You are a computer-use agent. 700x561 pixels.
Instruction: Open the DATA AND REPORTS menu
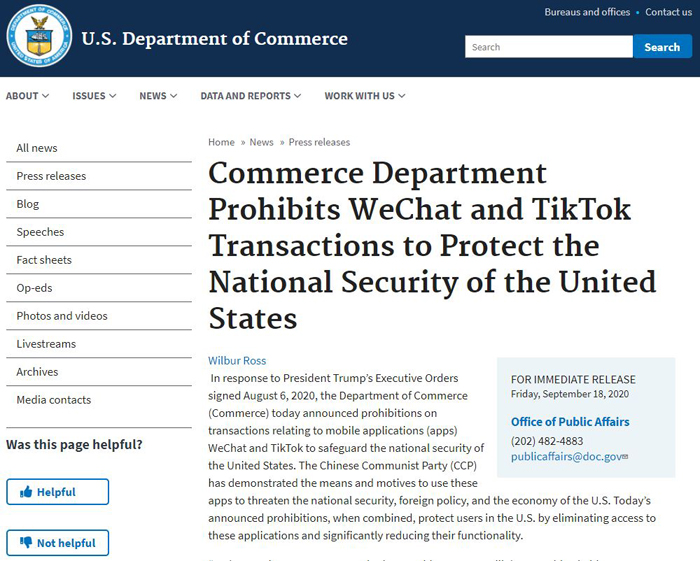point(250,96)
